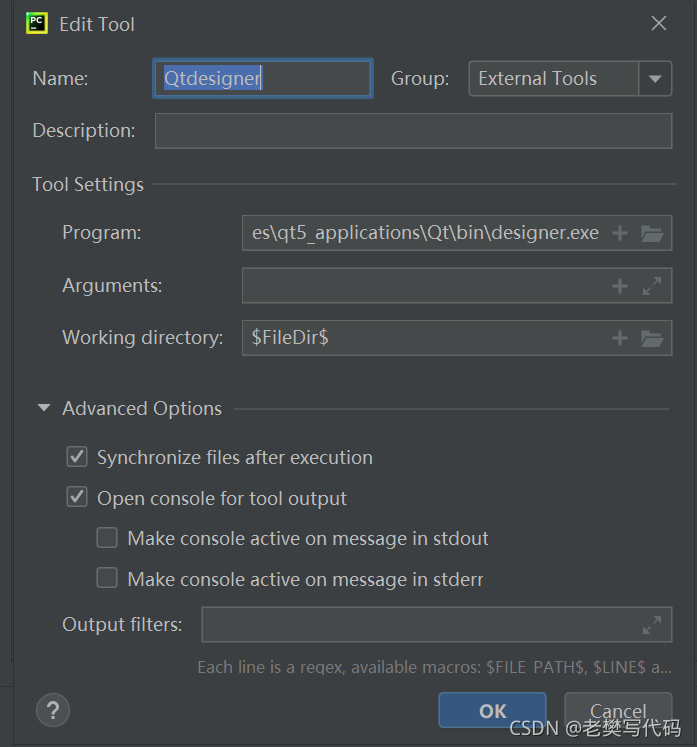The width and height of the screenshot is (697, 747).
Task: Disable Synchronize files after execution
Action: click(x=77, y=458)
